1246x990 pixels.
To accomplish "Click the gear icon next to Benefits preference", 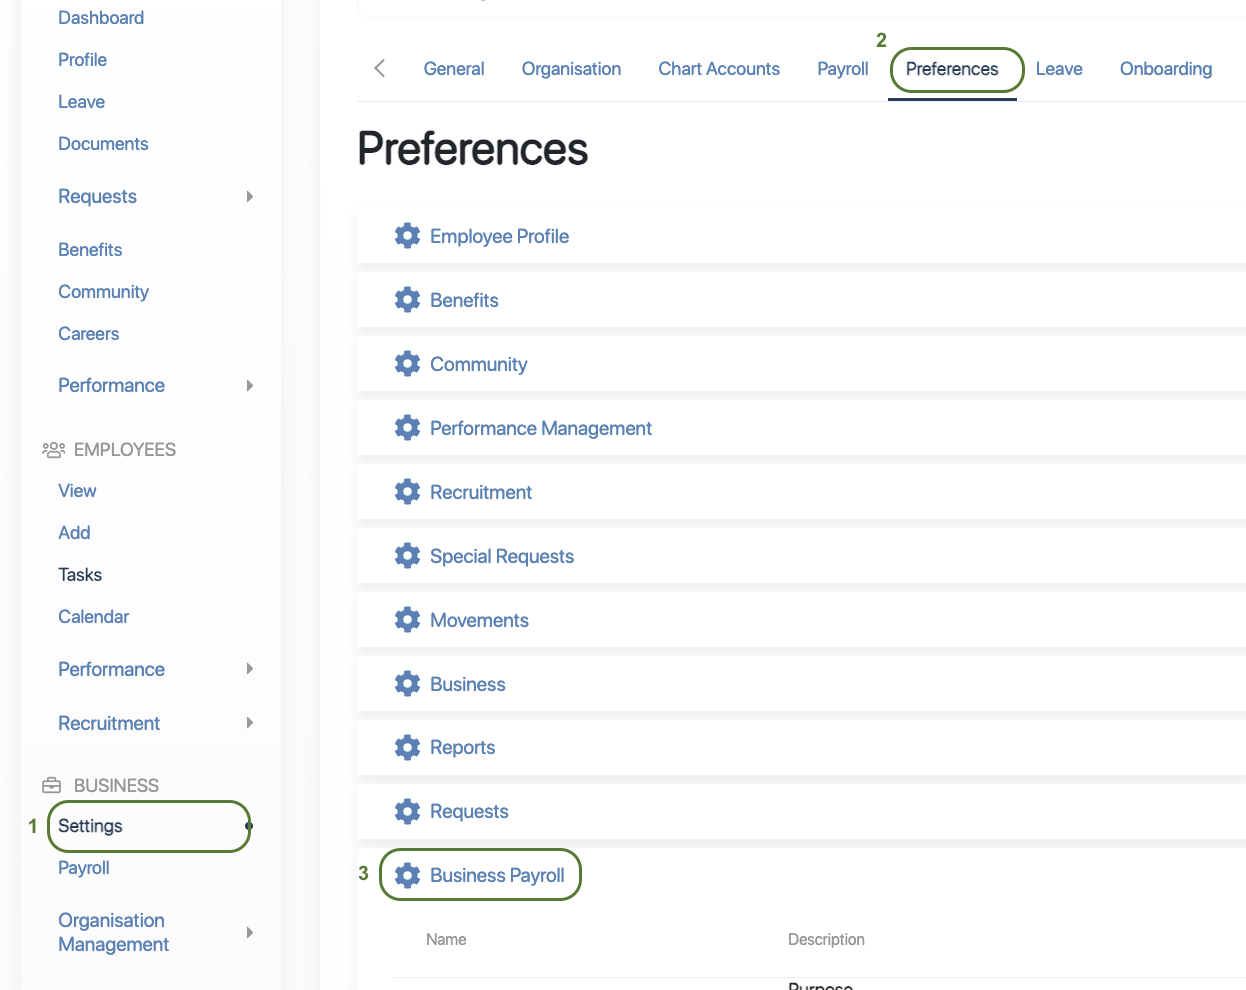I will click(x=407, y=300).
